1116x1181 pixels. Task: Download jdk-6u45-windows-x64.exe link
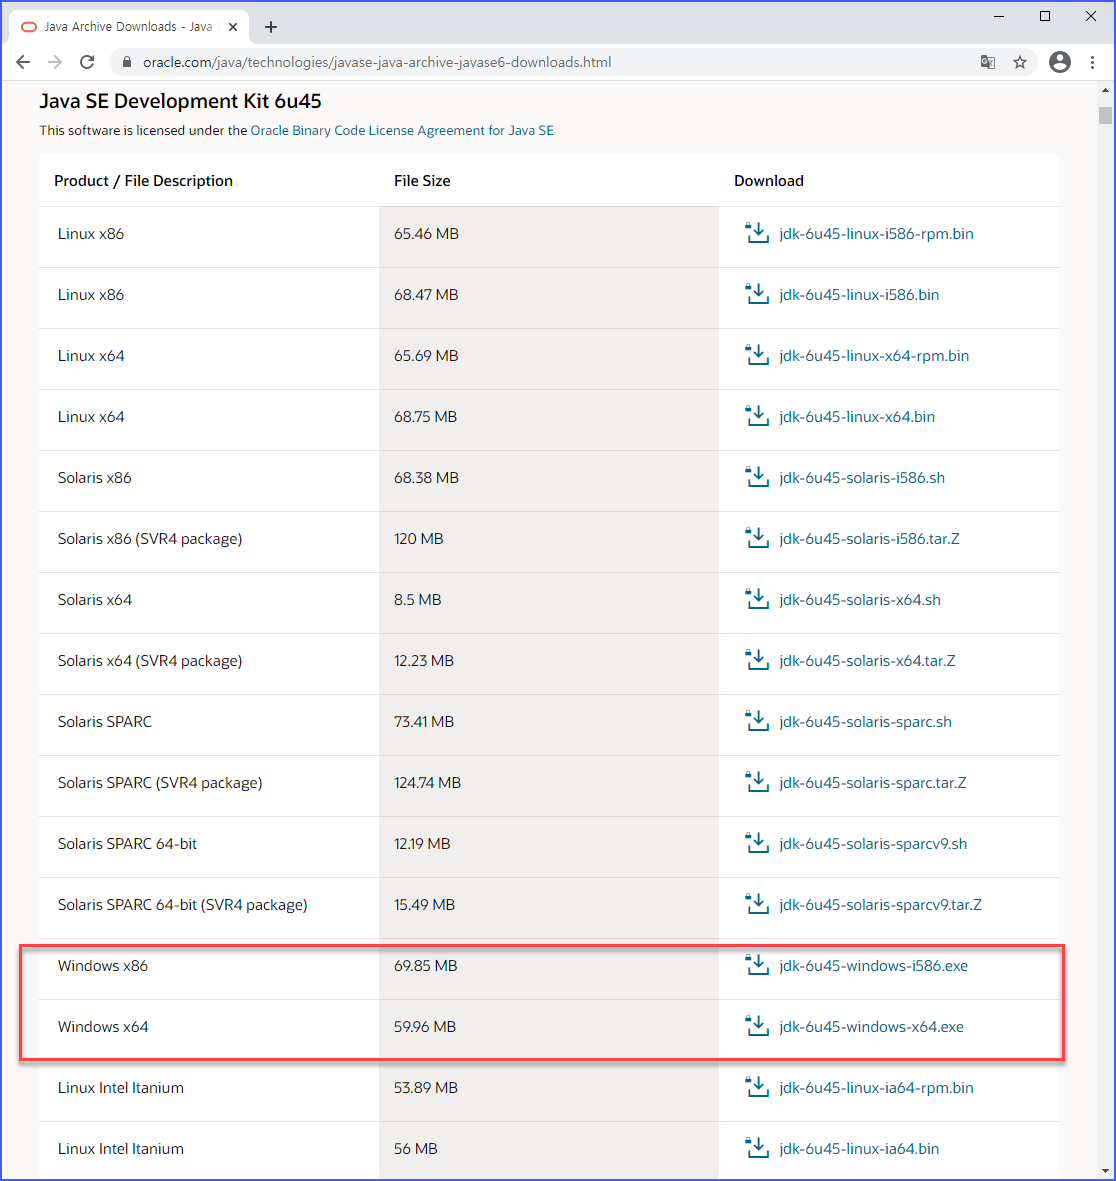(x=871, y=1027)
